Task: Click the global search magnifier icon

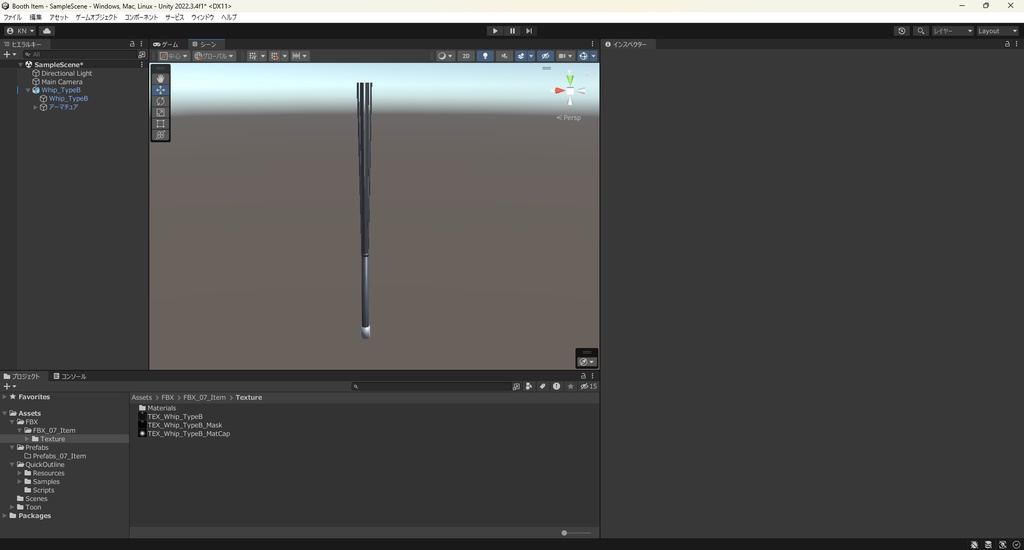Action: pyautogui.click(x=921, y=31)
